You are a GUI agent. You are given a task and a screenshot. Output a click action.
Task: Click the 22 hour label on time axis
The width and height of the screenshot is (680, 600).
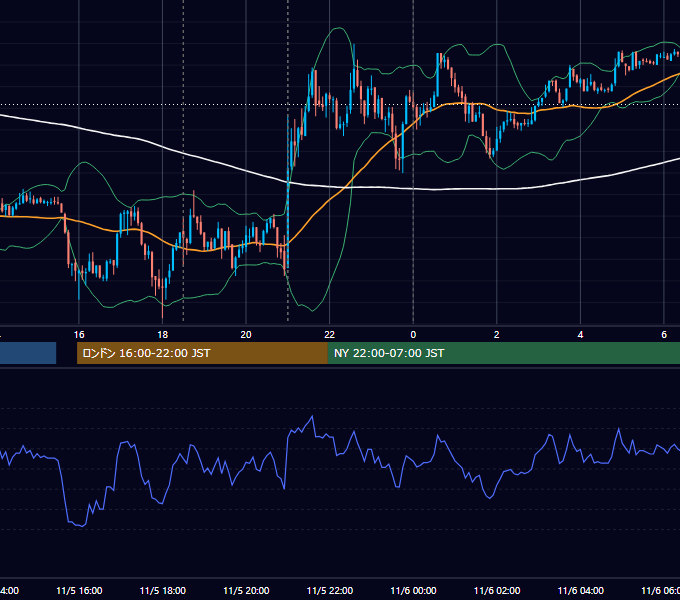coord(330,335)
